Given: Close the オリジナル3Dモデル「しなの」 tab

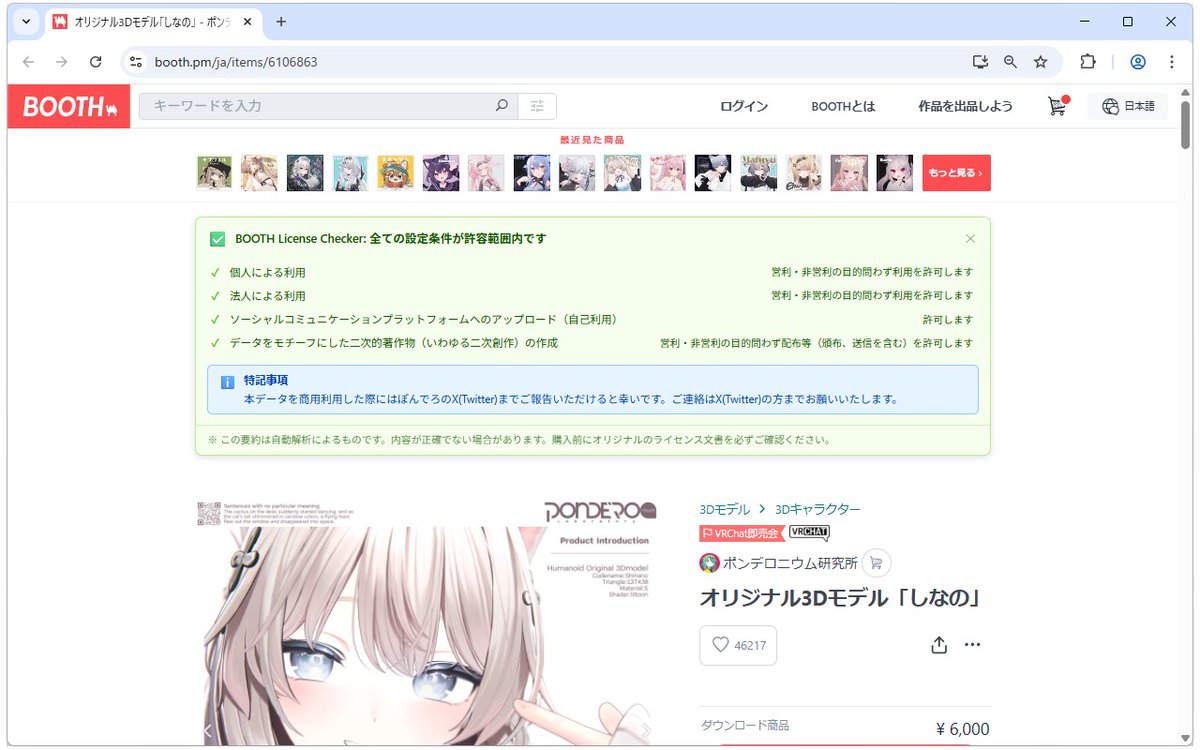Looking at the screenshot, I should [249, 21].
